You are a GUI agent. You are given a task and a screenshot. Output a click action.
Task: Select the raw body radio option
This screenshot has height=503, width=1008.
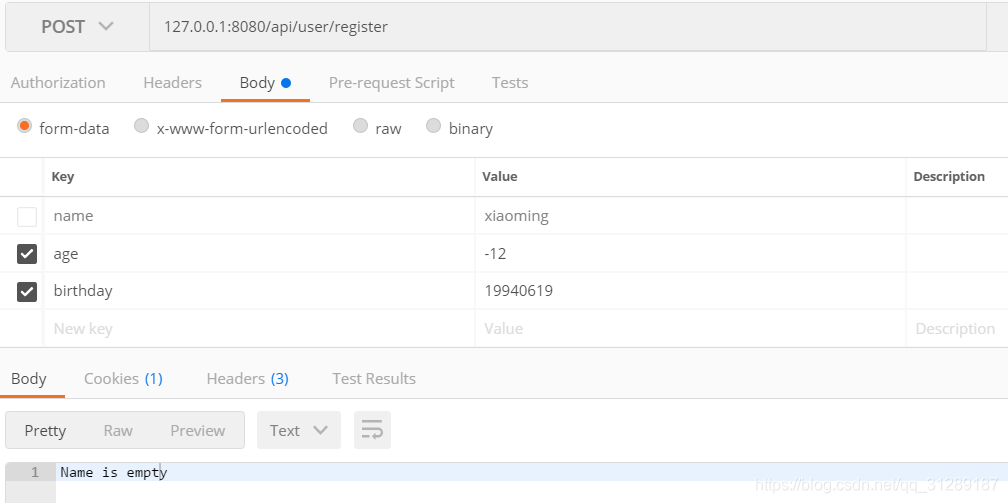(360, 126)
